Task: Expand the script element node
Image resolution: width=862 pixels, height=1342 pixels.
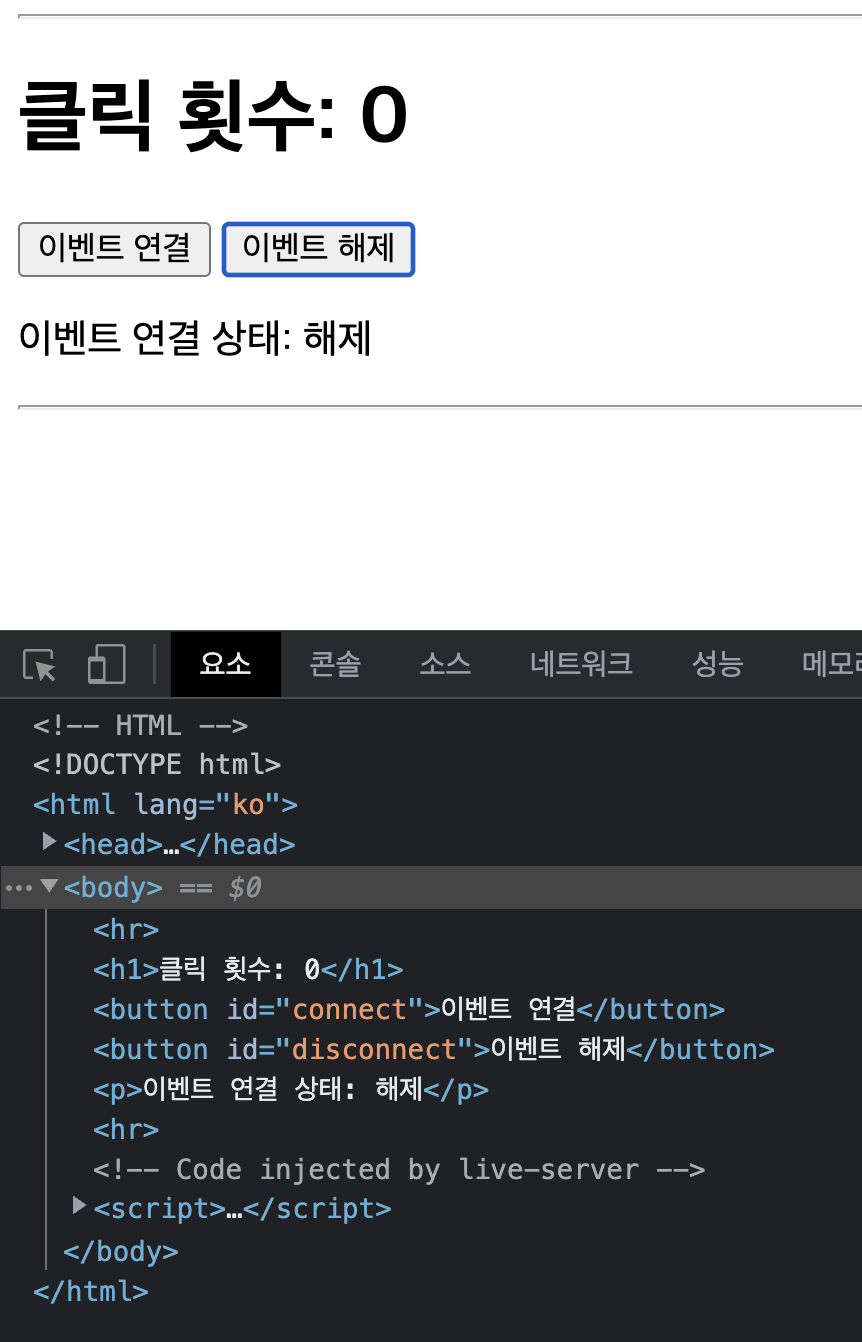Action: tap(79, 1207)
